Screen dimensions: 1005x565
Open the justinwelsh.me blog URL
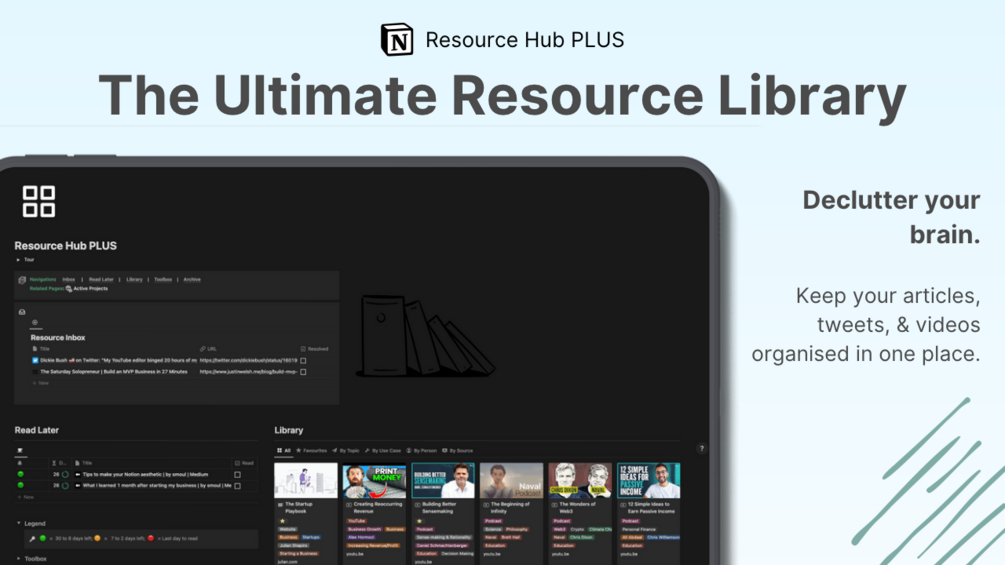pyautogui.click(x=249, y=372)
